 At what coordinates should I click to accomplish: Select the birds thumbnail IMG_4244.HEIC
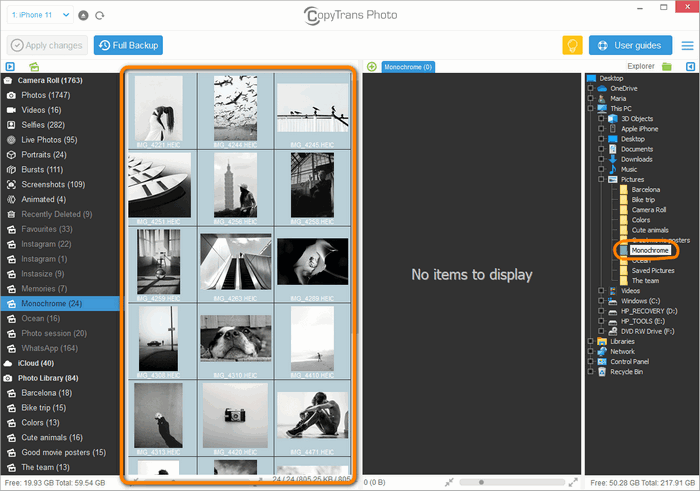coord(235,108)
